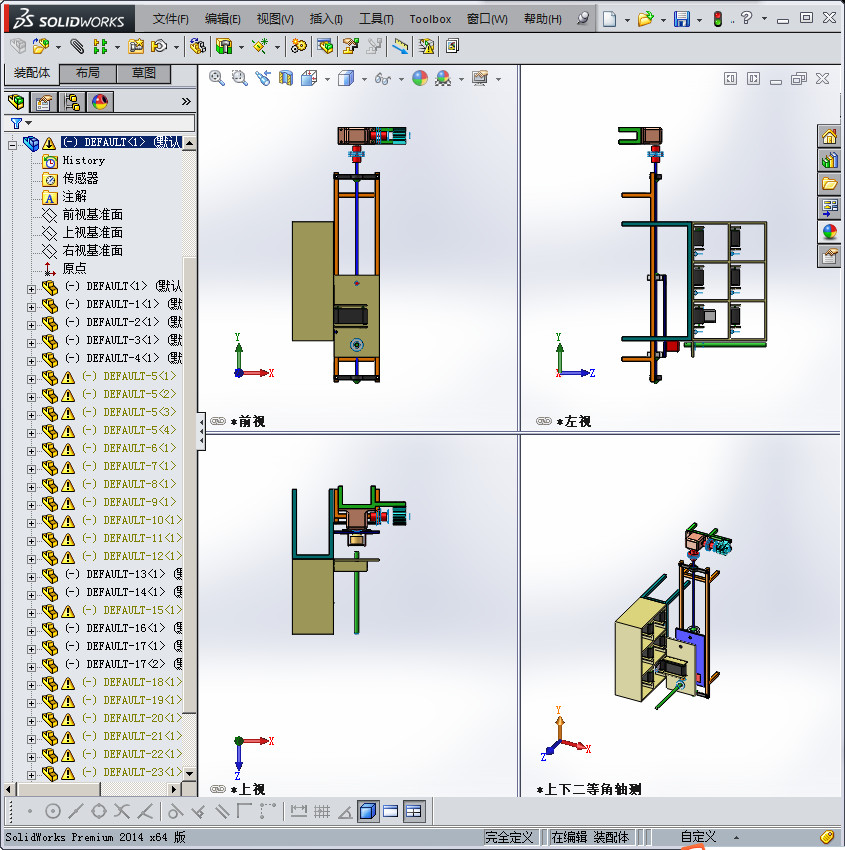
Task: Open Hide/Show Items dropdown arrow
Action: pyautogui.click(x=401, y=79)
